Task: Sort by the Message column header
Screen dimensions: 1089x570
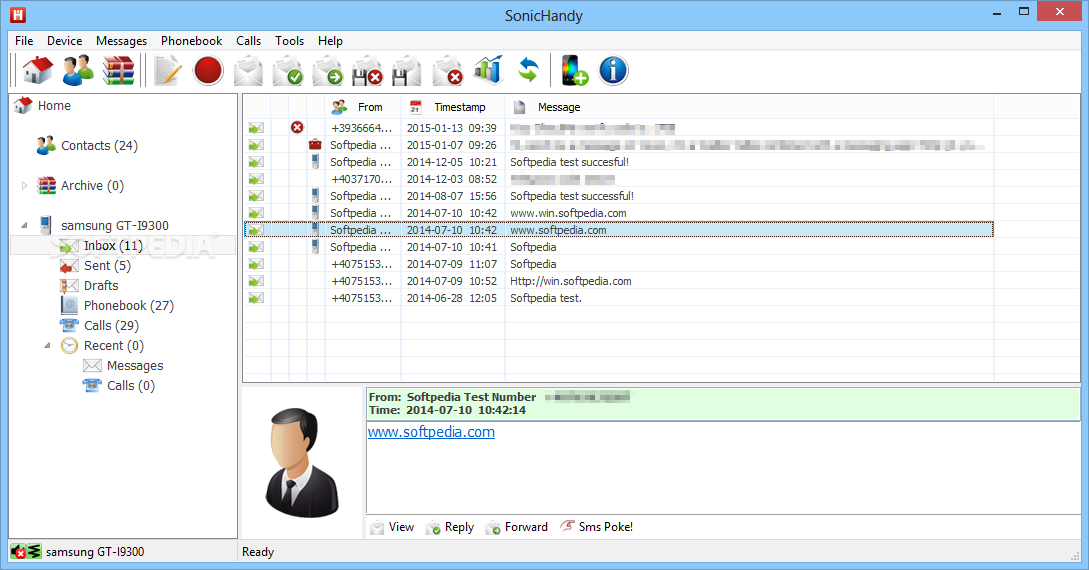Action: click(749, 107)
